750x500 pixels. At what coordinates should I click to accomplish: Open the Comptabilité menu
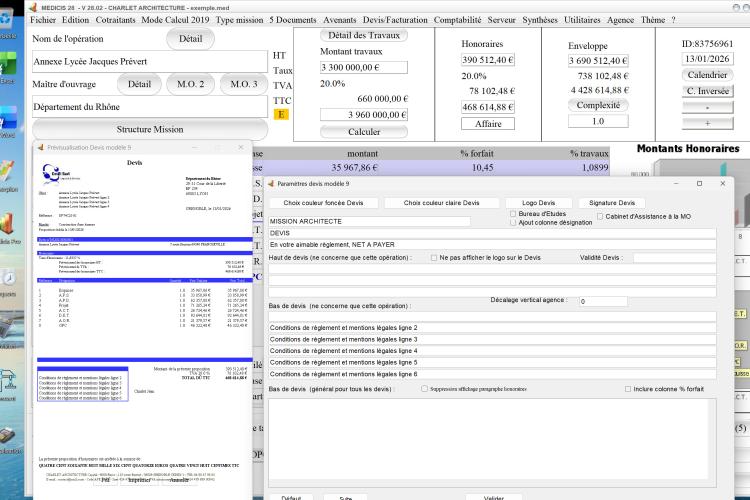click(458, 20)
